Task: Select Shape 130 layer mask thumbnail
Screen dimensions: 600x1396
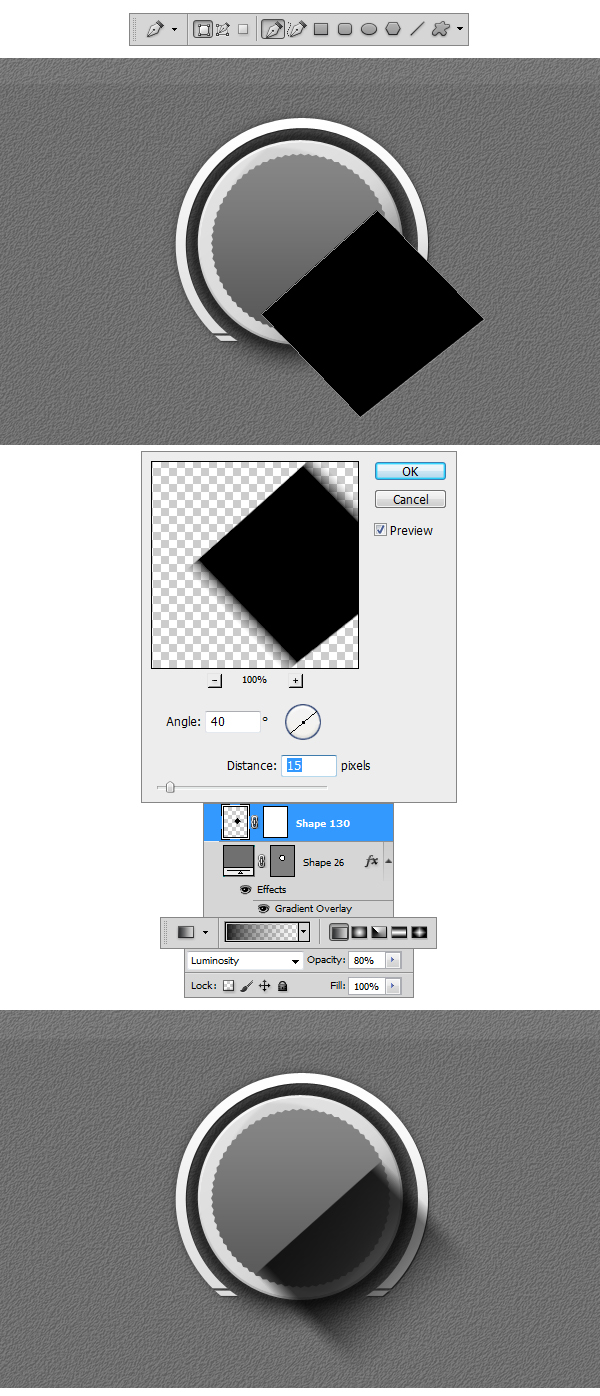Action: [275, 822]
